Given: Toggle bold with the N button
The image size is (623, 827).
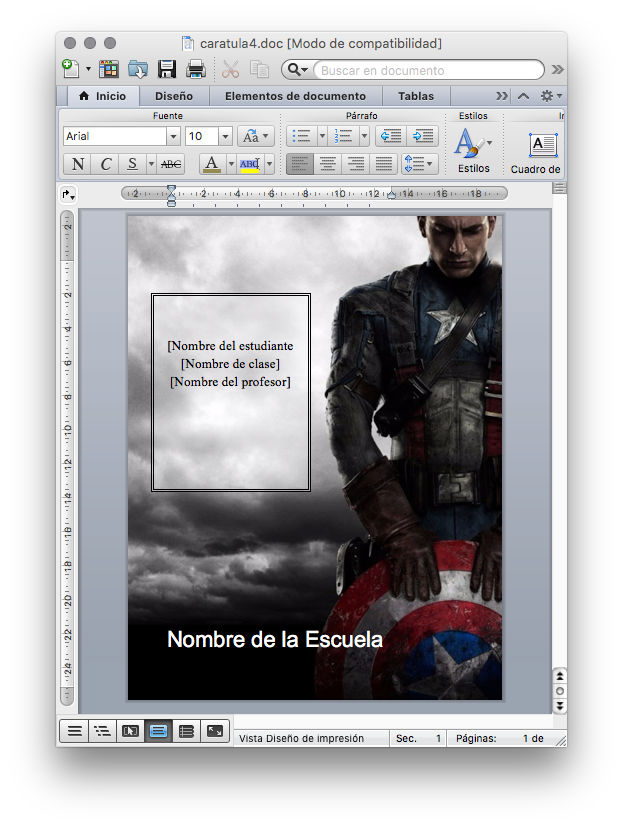Looking at the screenshot, I should (x=78, y=164).
